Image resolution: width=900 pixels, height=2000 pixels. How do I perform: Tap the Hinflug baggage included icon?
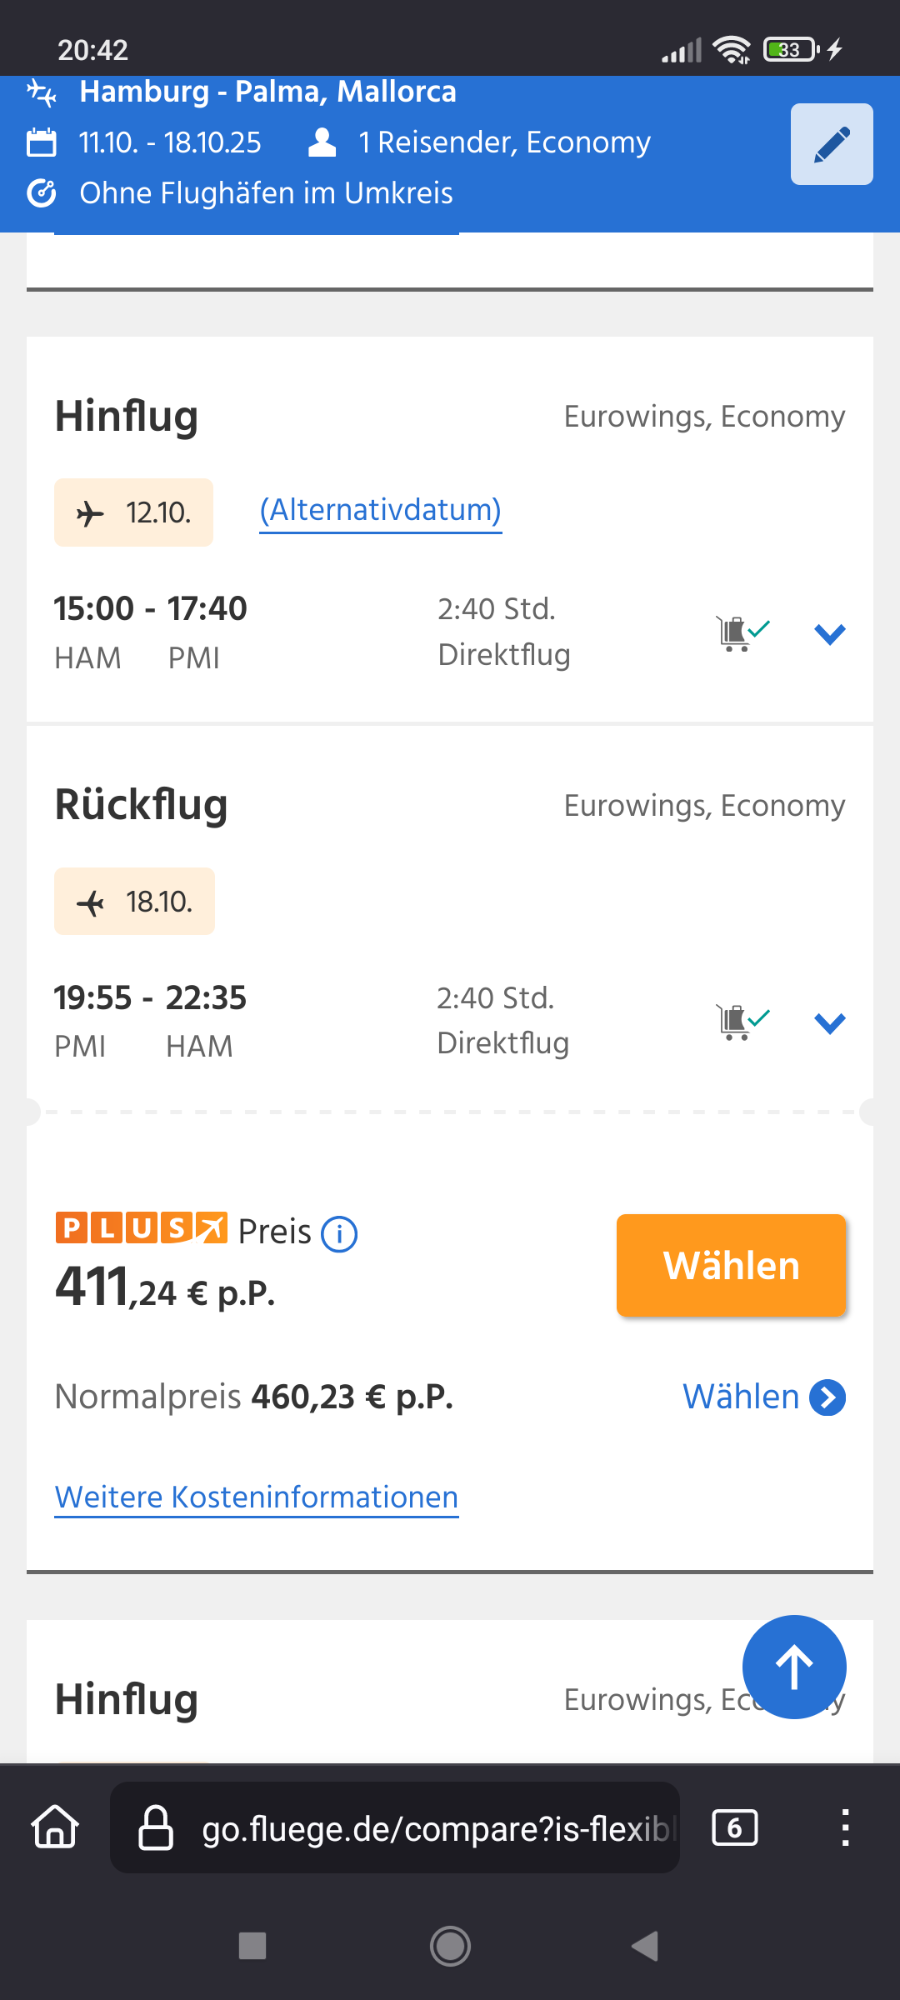(x=742, y=633)
